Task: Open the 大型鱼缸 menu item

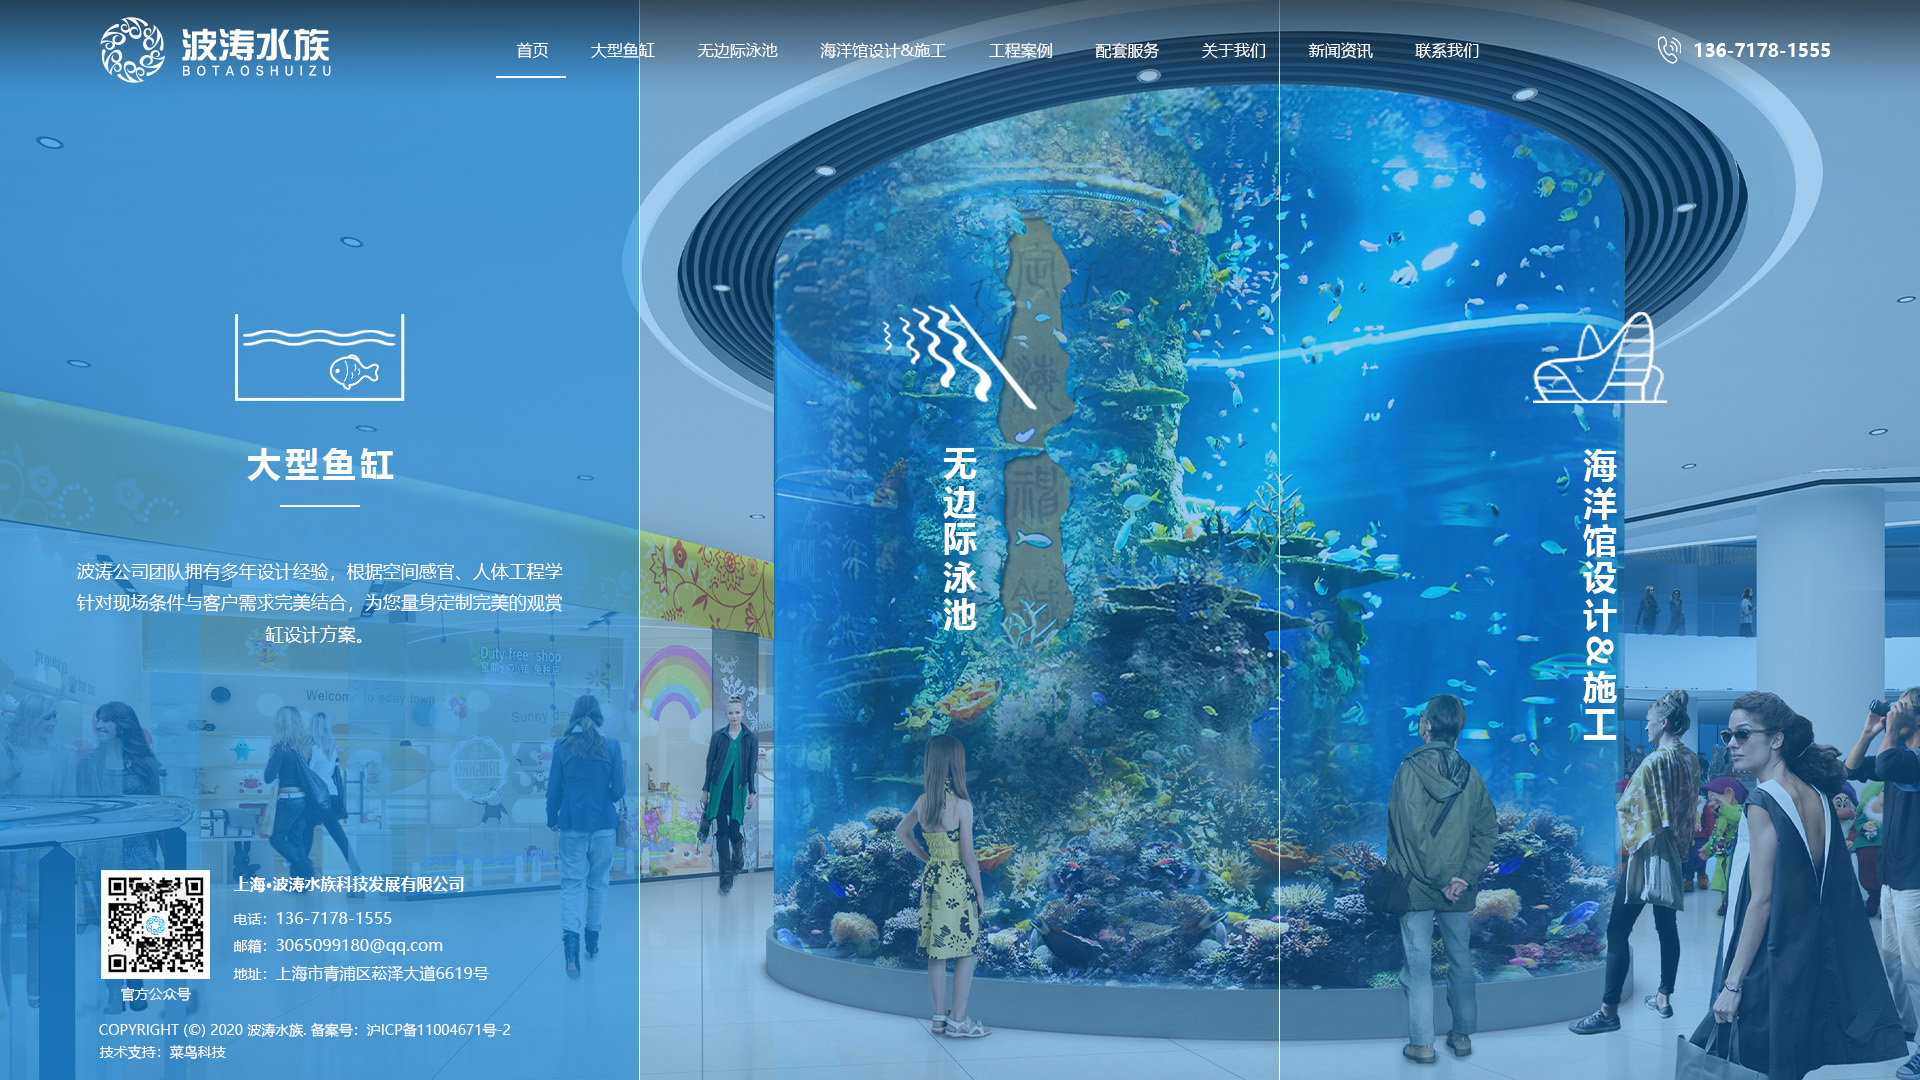Action: point(622,50)
